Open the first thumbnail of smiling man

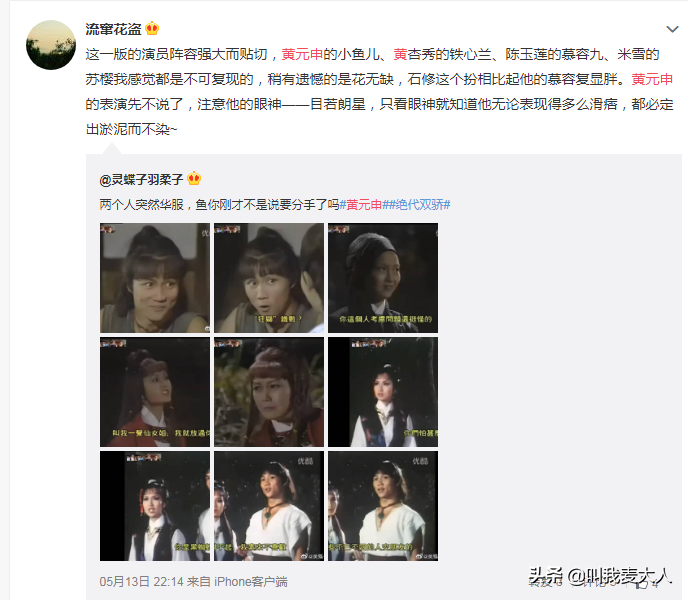pyautogui.click(x=155, y=278)
